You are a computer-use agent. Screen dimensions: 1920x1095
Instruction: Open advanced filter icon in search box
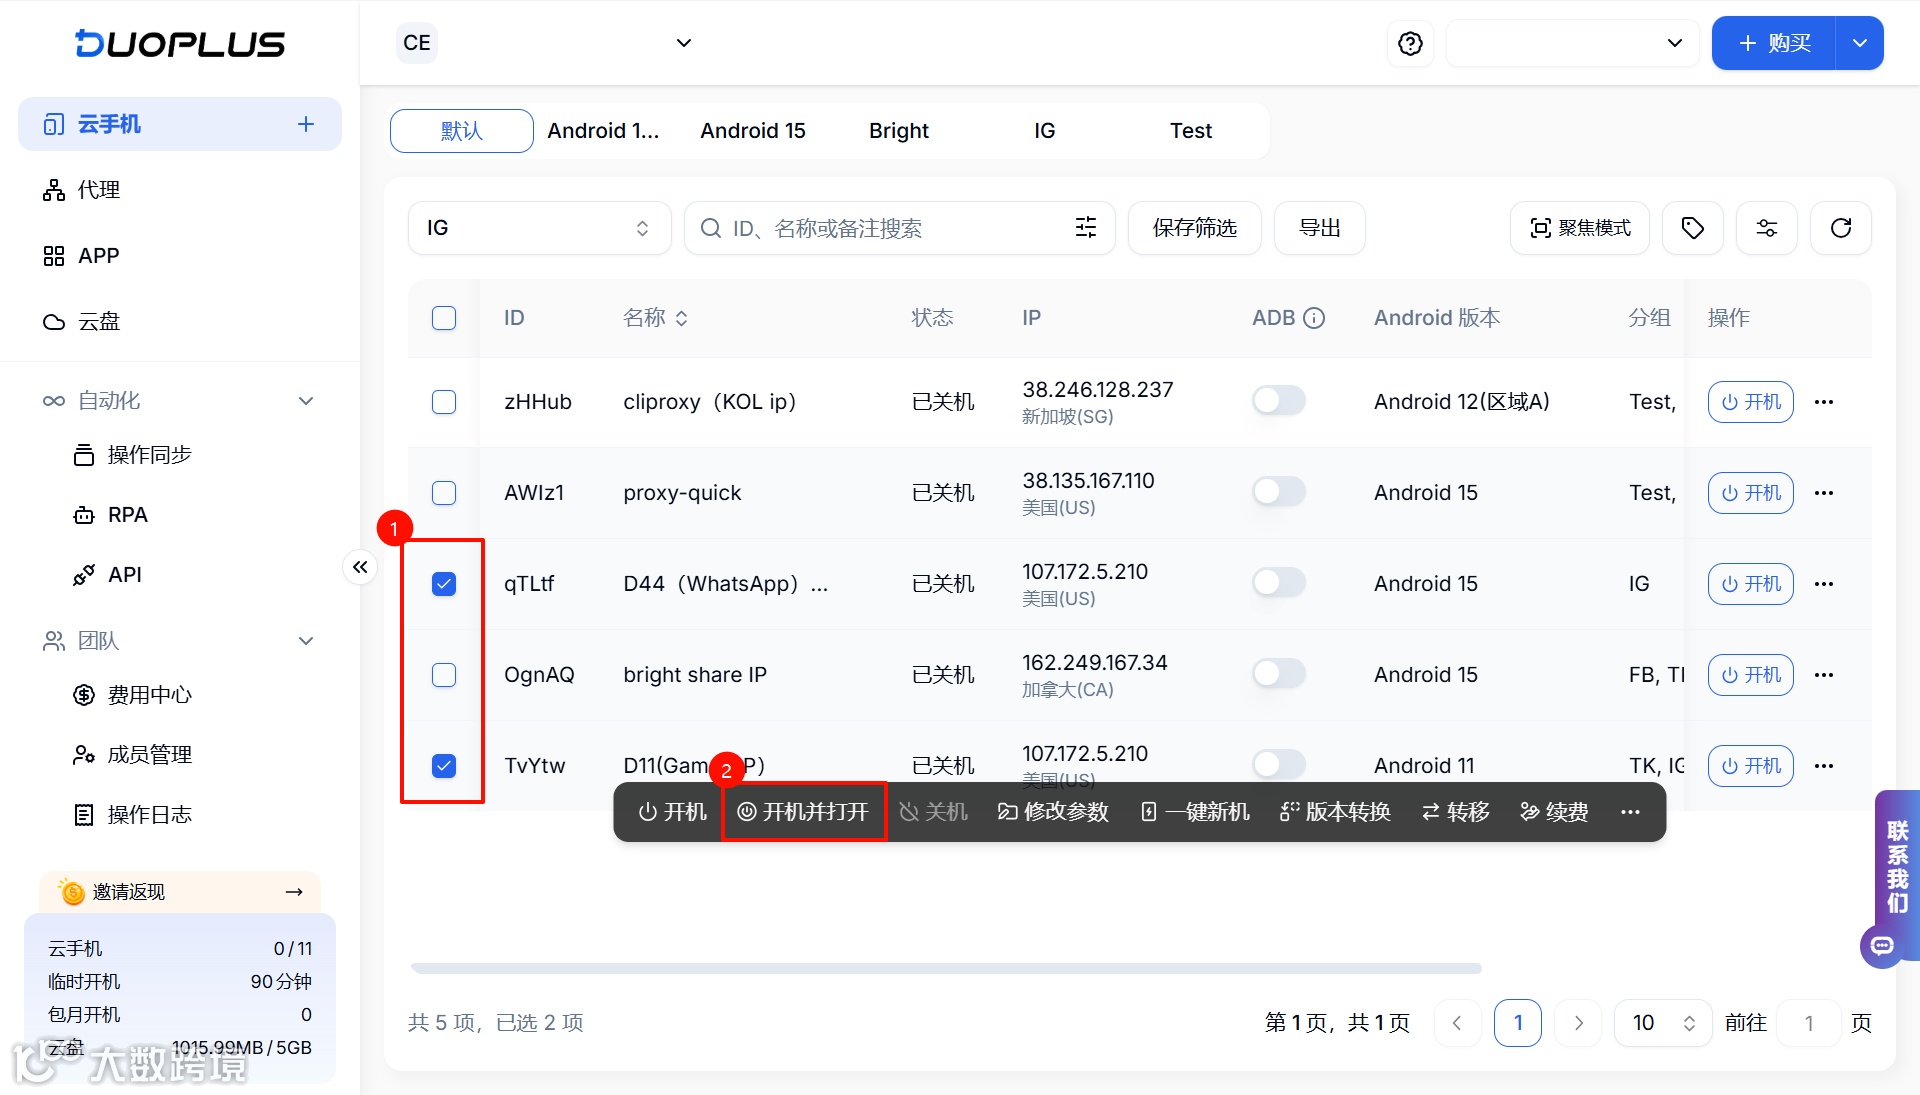[x=1085, y=228]
